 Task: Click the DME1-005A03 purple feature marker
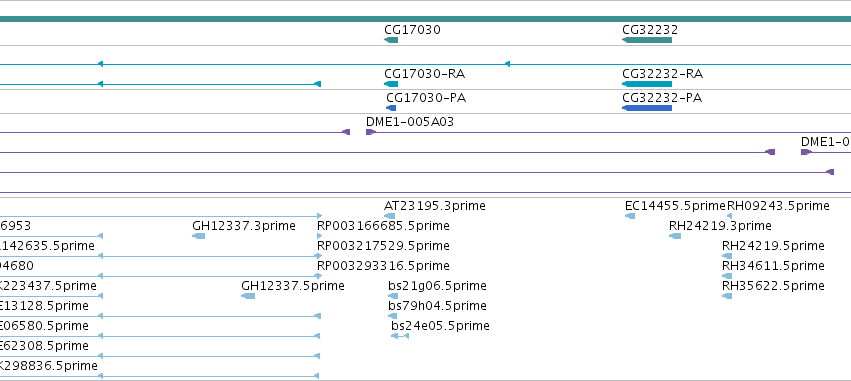point(371,132)
